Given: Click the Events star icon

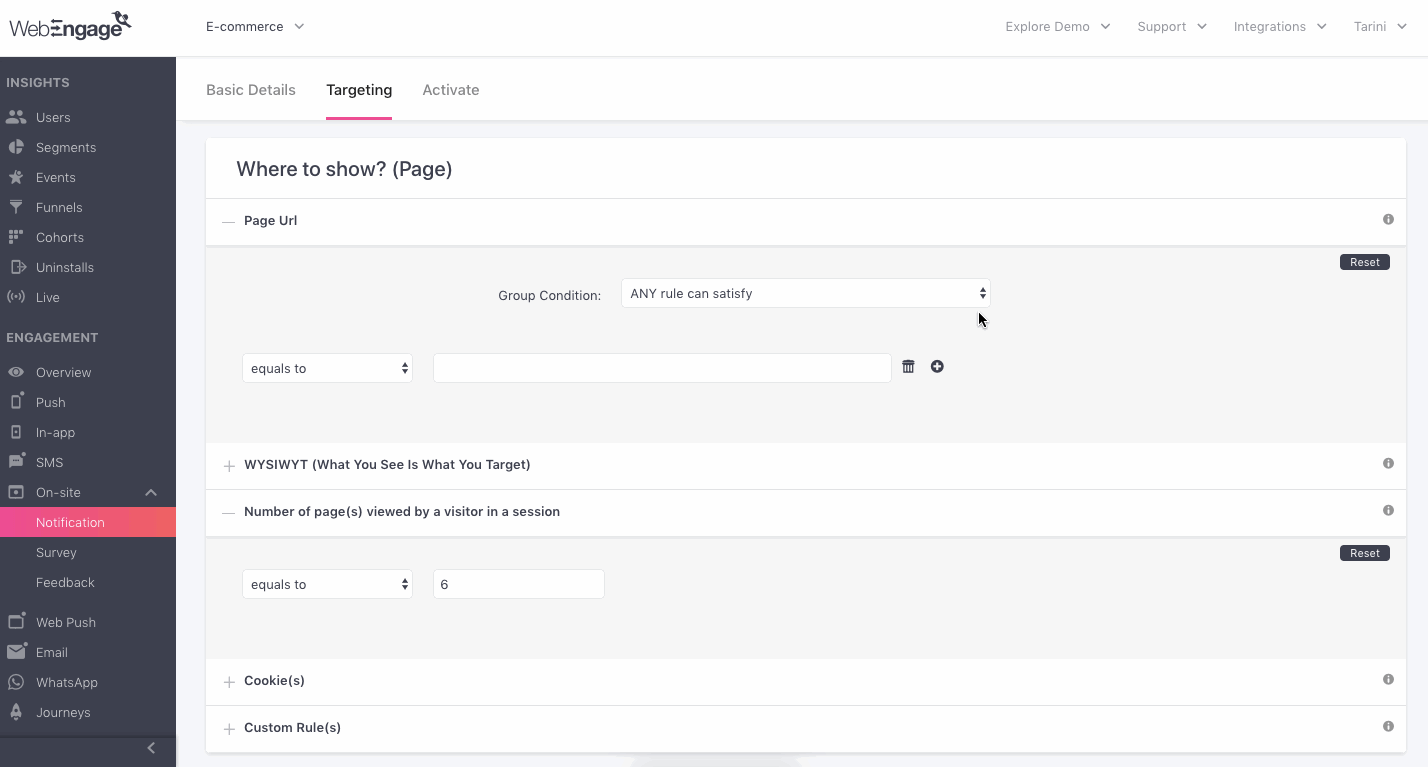Looking at the screenshot, I should click(x=15, y=177).
